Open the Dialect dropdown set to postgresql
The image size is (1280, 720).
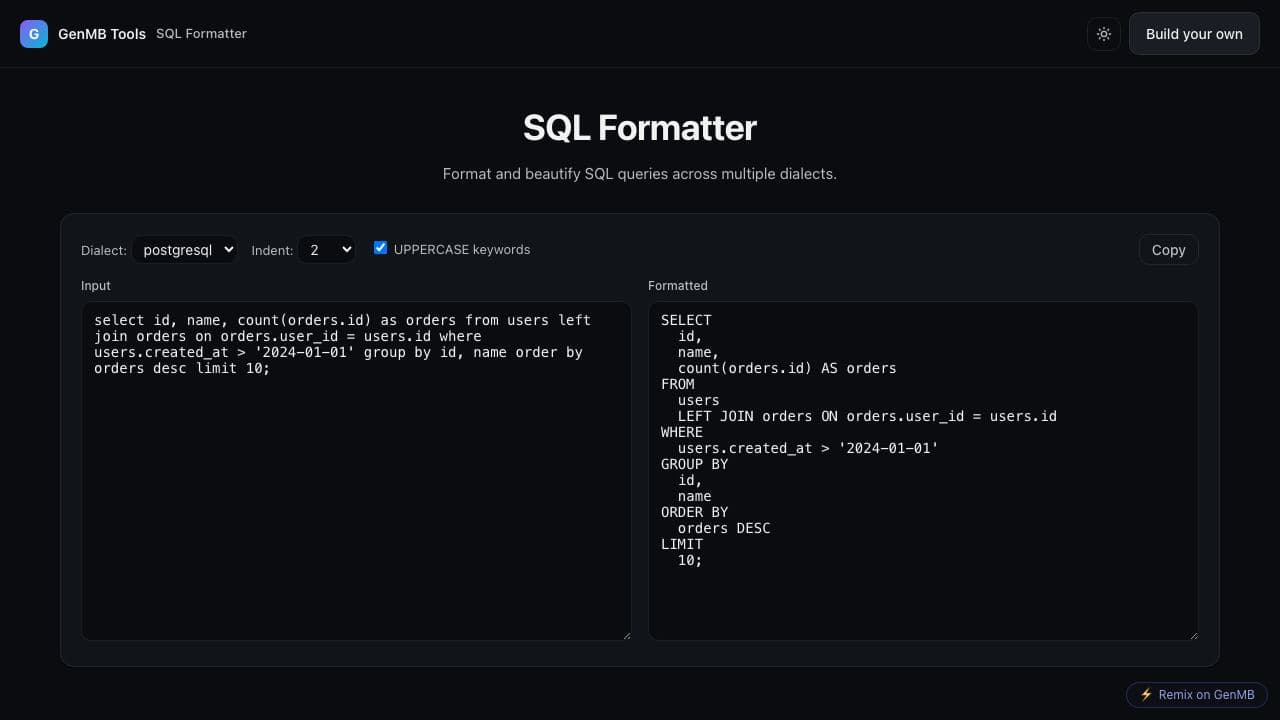[x=184, y=250]
